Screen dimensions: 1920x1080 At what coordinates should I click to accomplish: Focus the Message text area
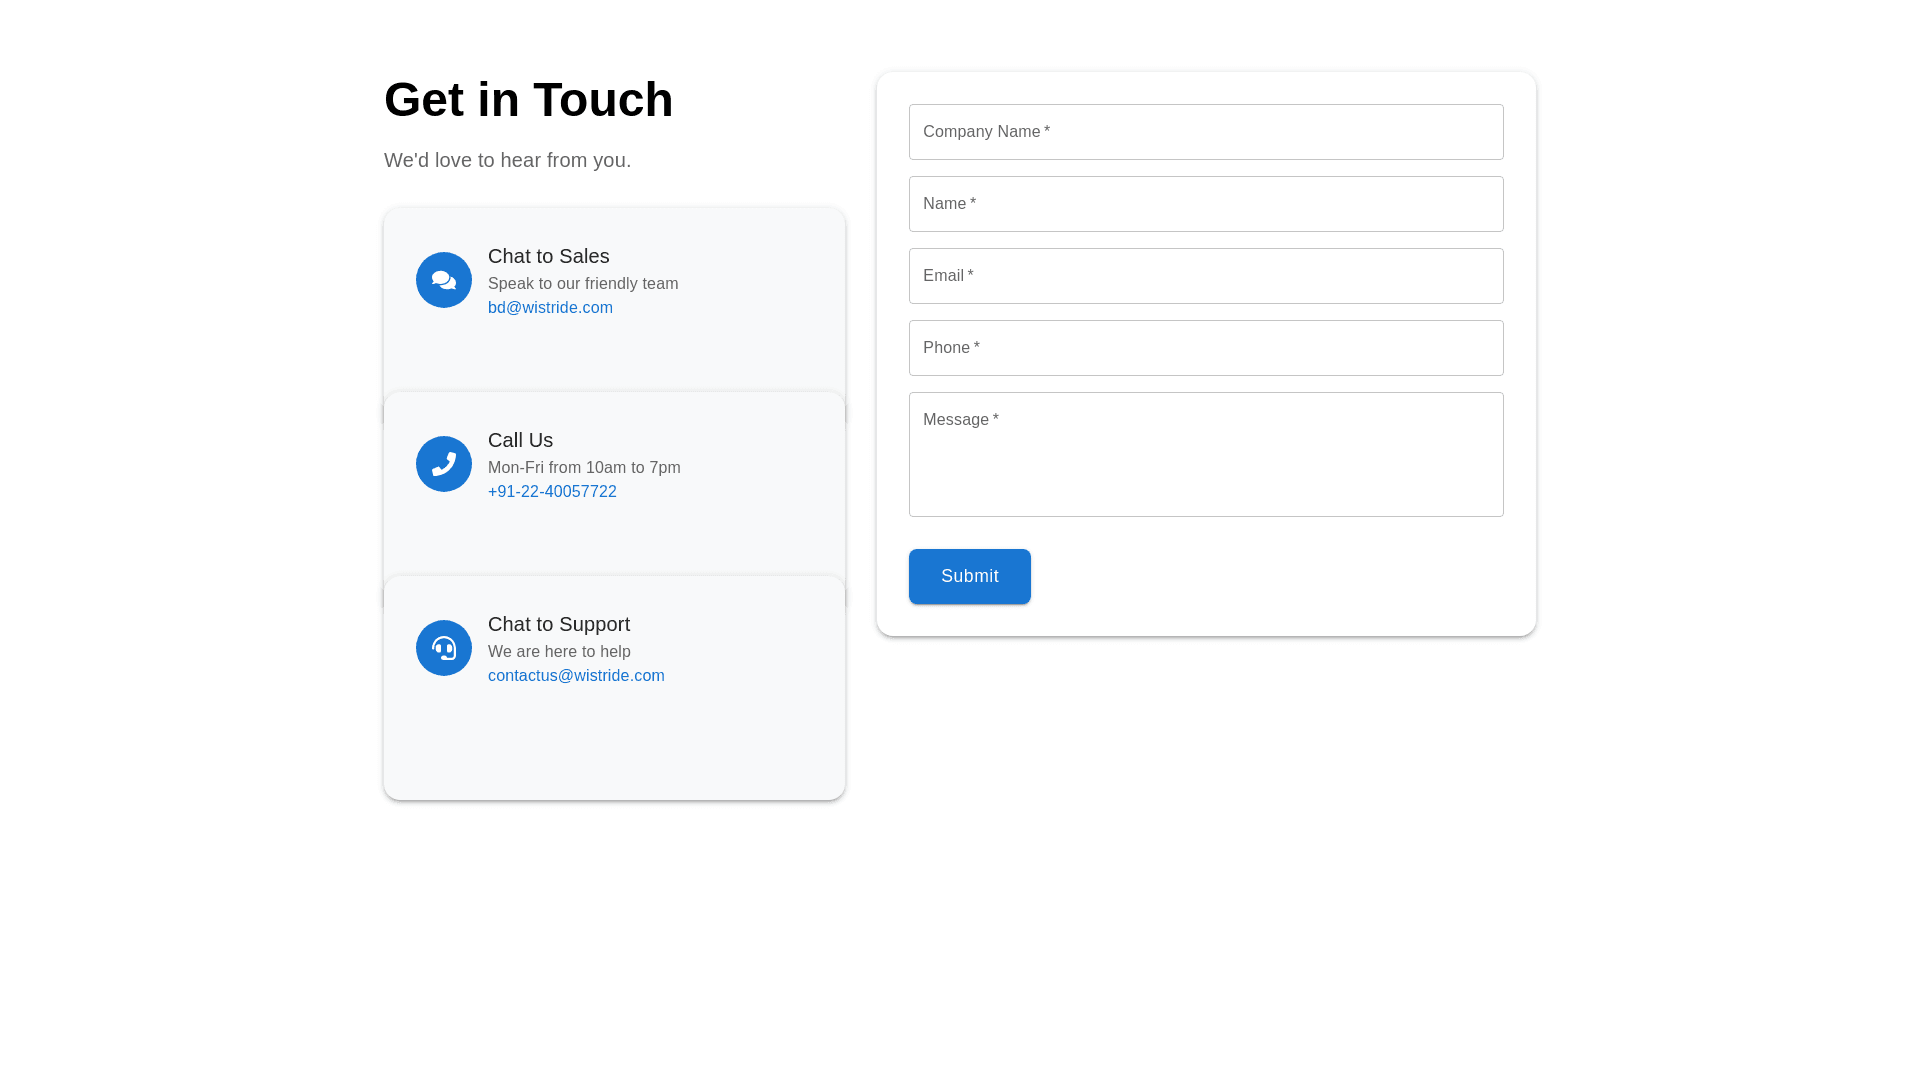click(1205, 455)
